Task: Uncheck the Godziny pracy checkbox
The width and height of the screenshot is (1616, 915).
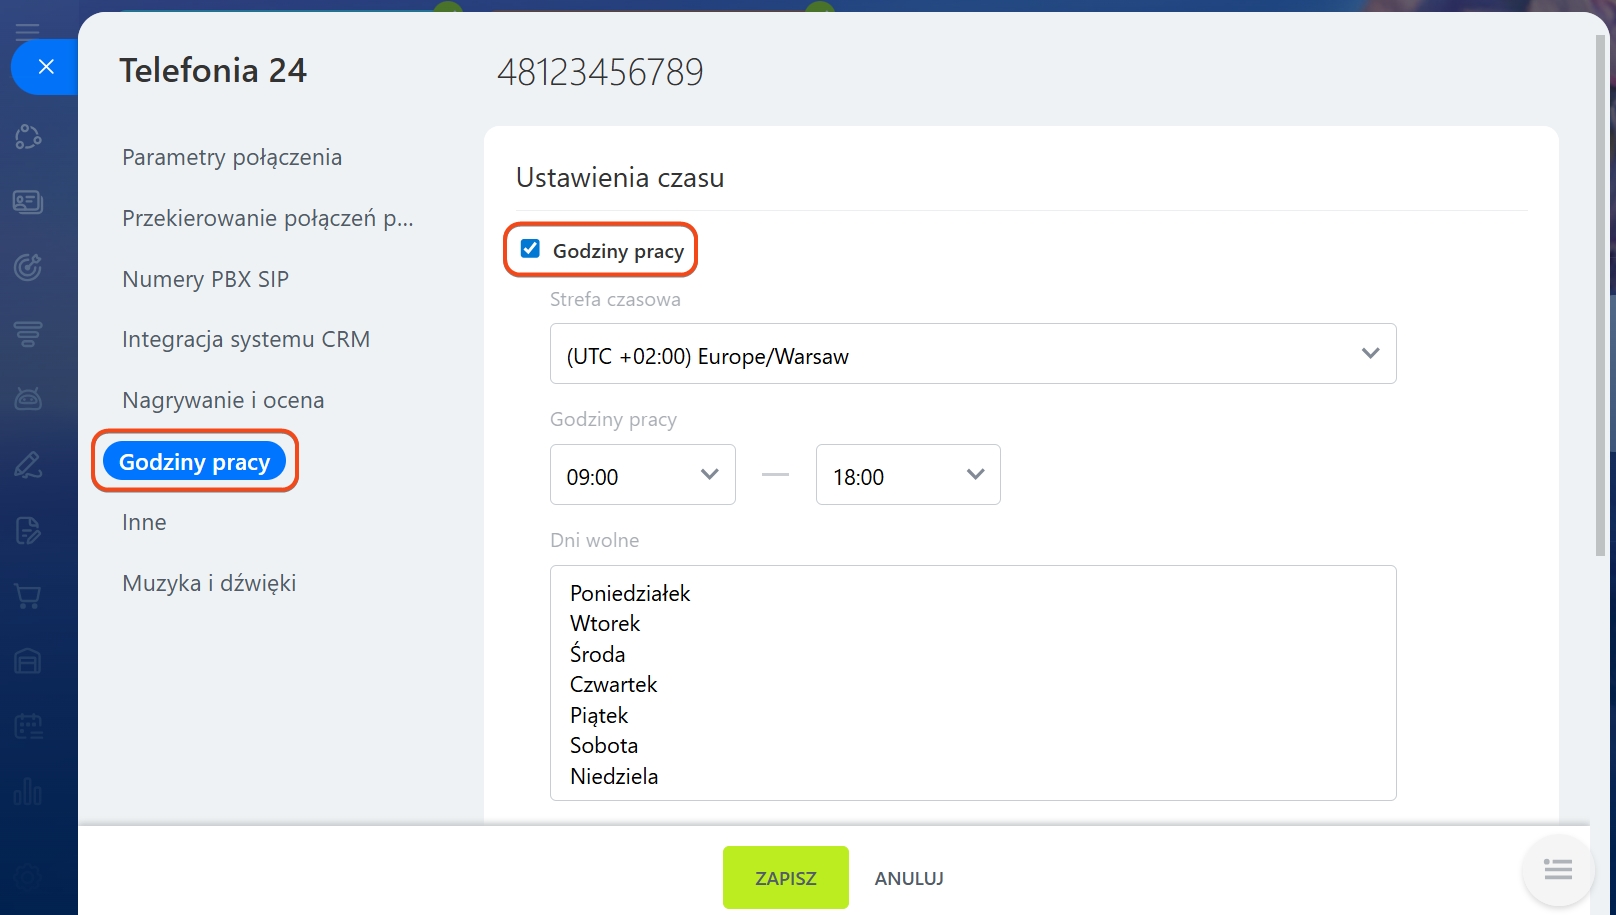Action: 530,249
